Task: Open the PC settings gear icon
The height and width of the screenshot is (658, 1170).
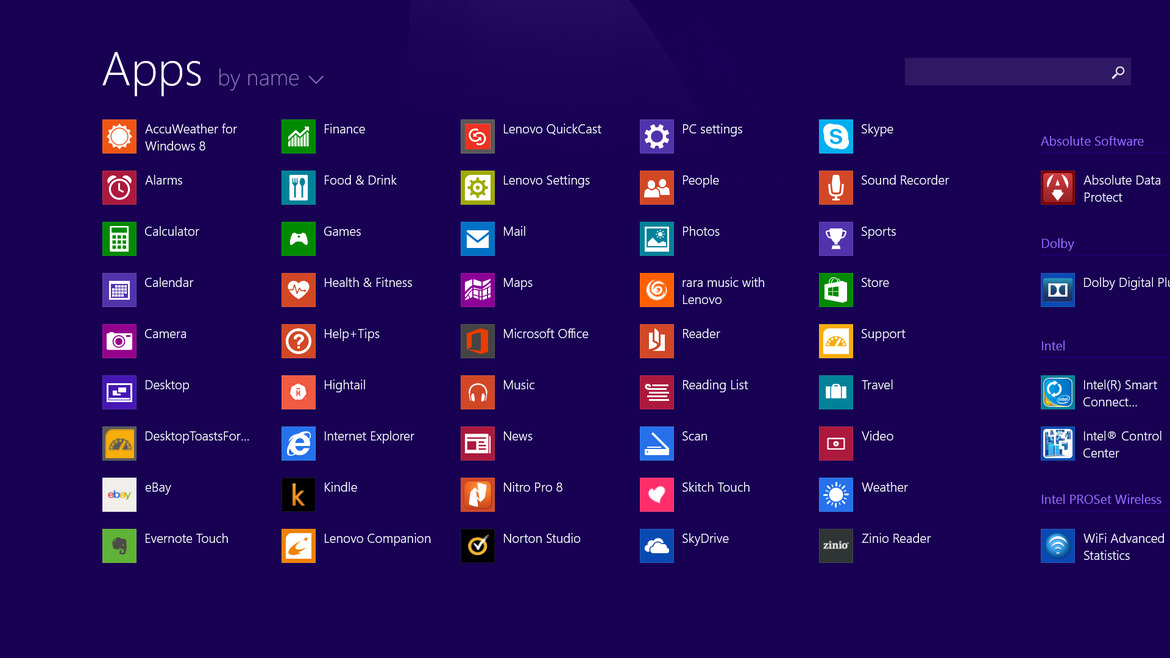Action: pyautogui.click(x=657, y=137)
